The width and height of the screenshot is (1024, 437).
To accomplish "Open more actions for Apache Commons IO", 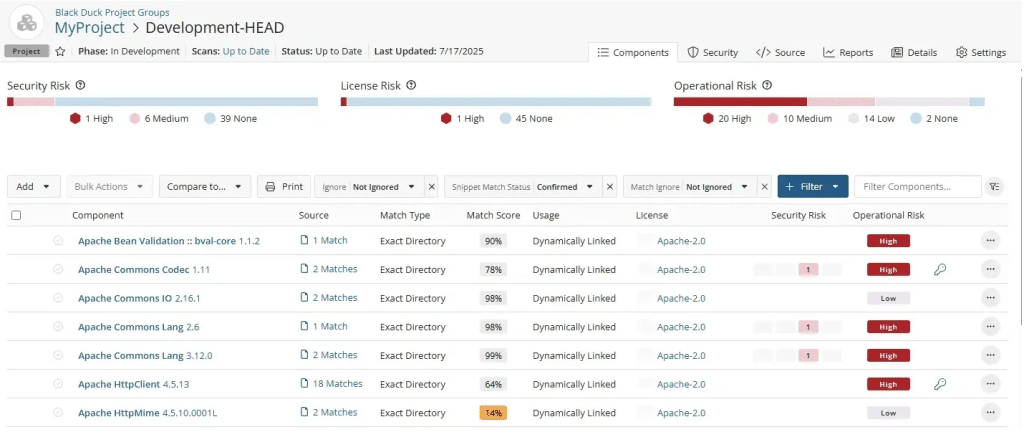I will pyautogui.click(x=990, y=298).
